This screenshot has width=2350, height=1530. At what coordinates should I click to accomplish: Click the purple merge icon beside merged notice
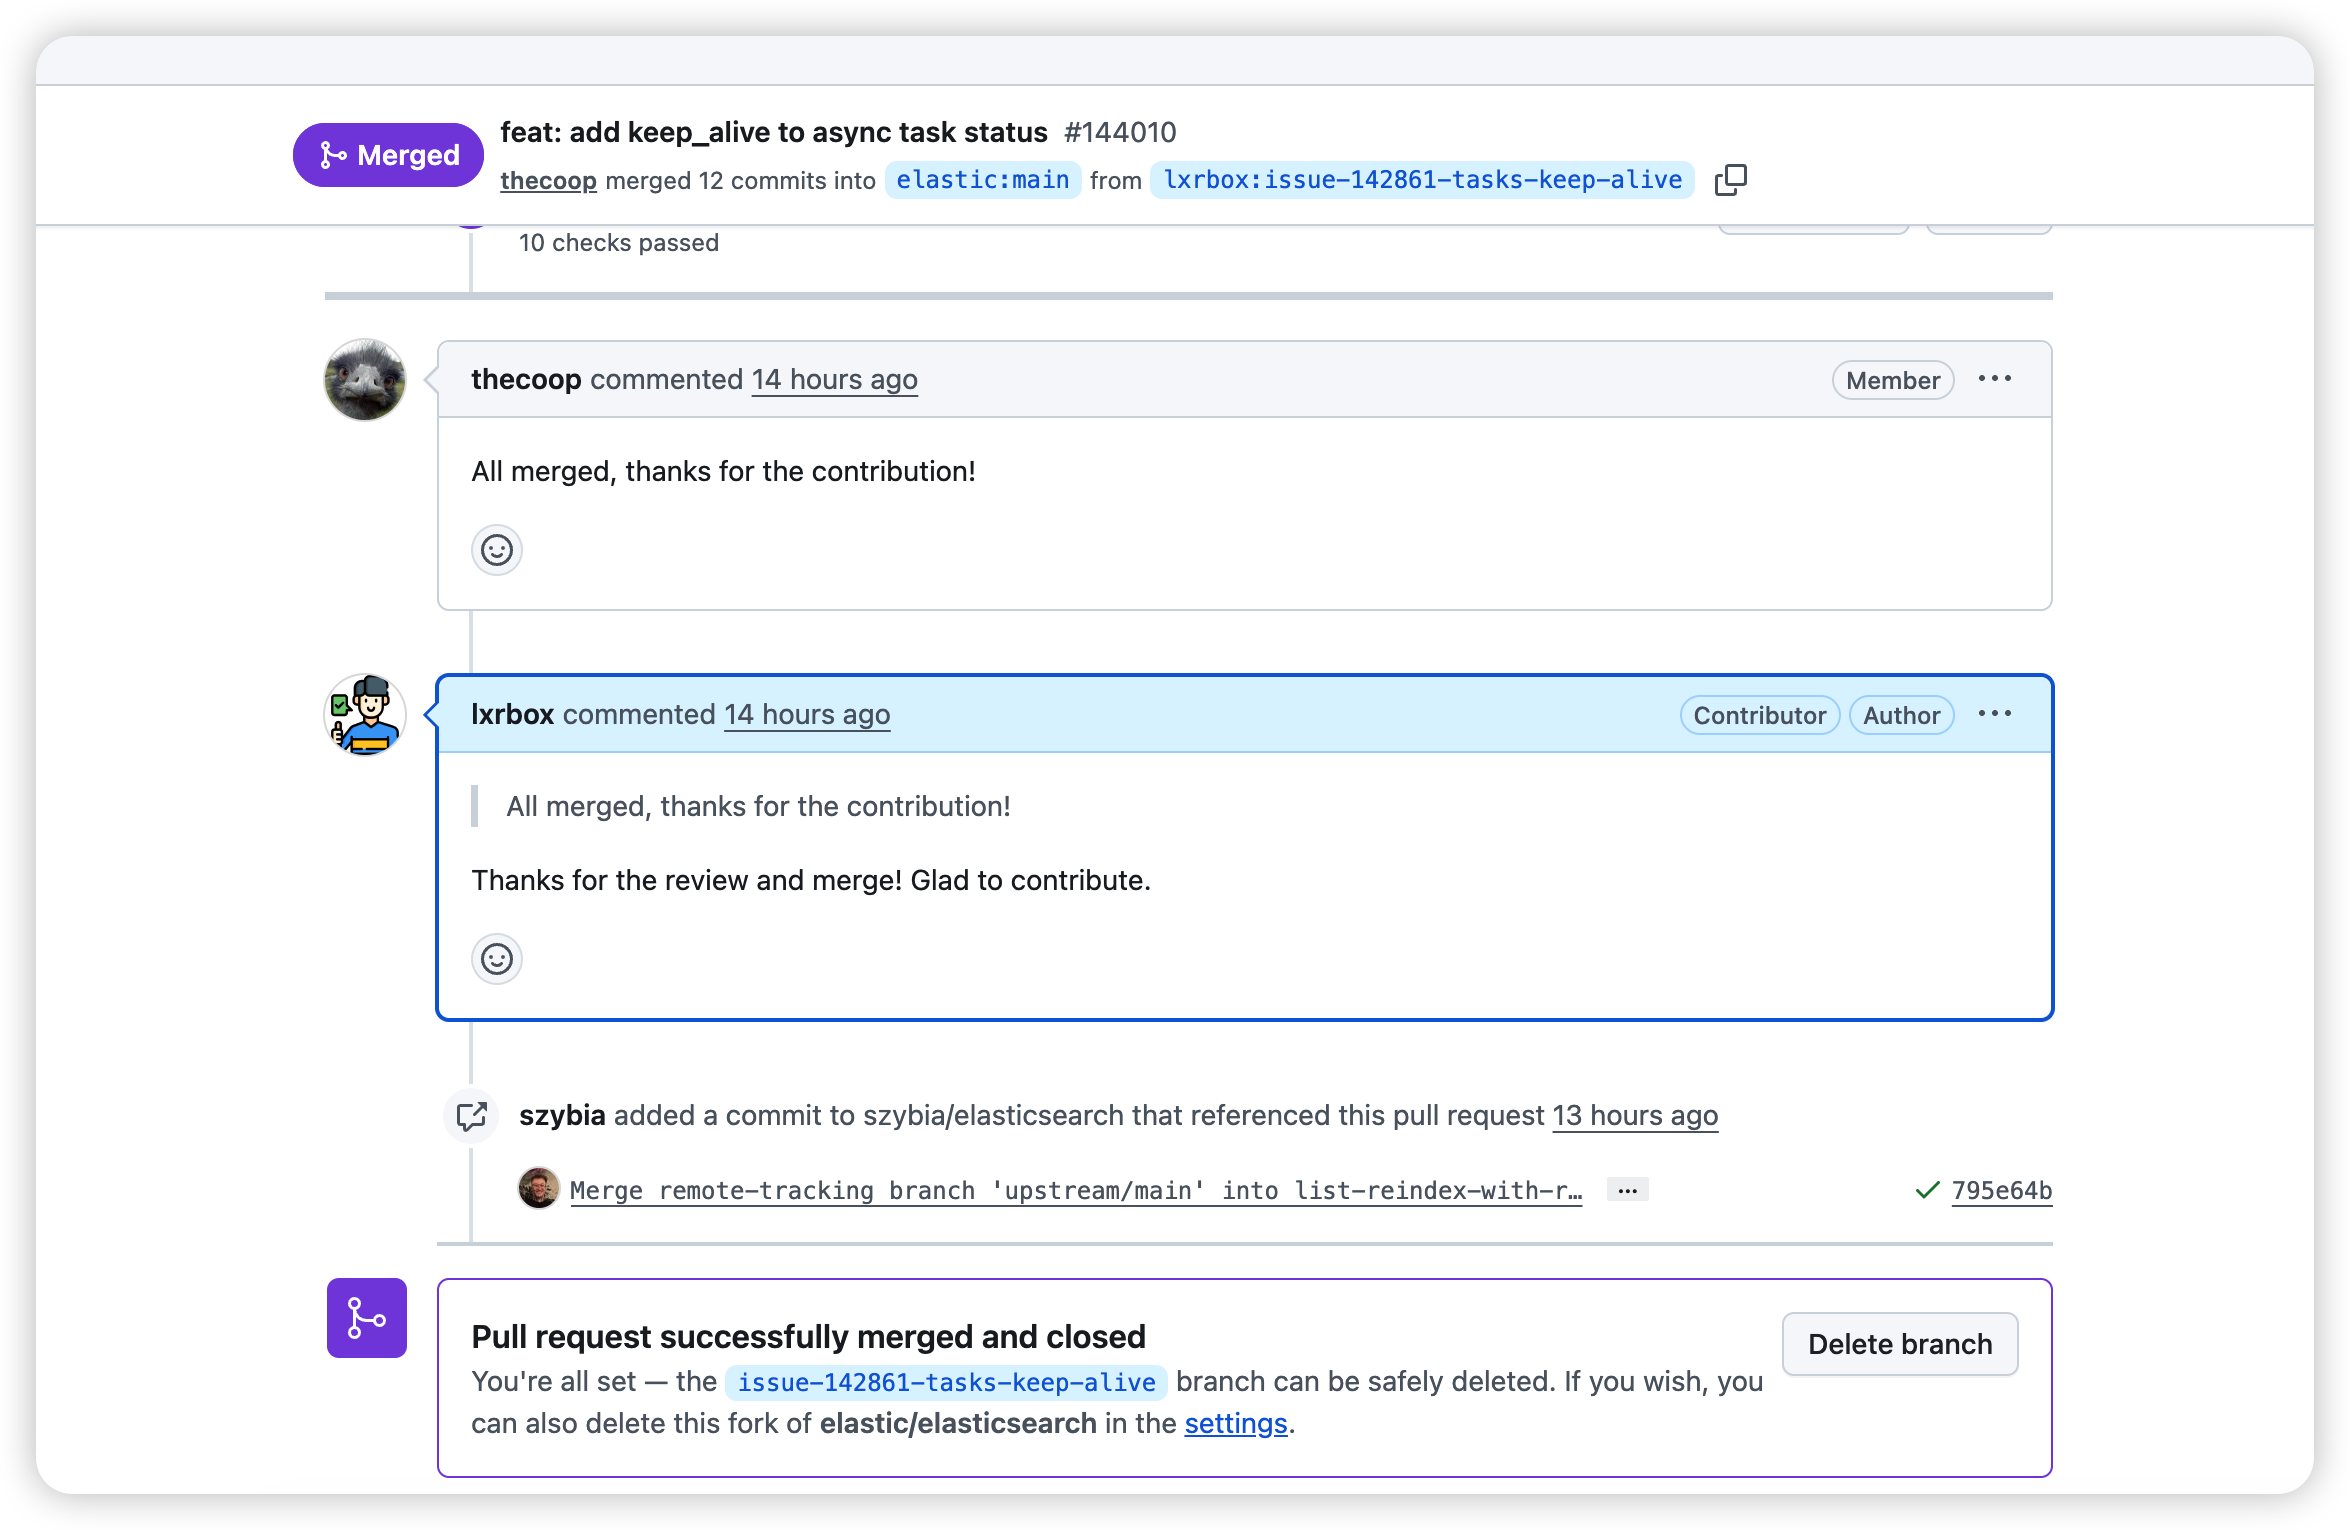pos(366,1317)
